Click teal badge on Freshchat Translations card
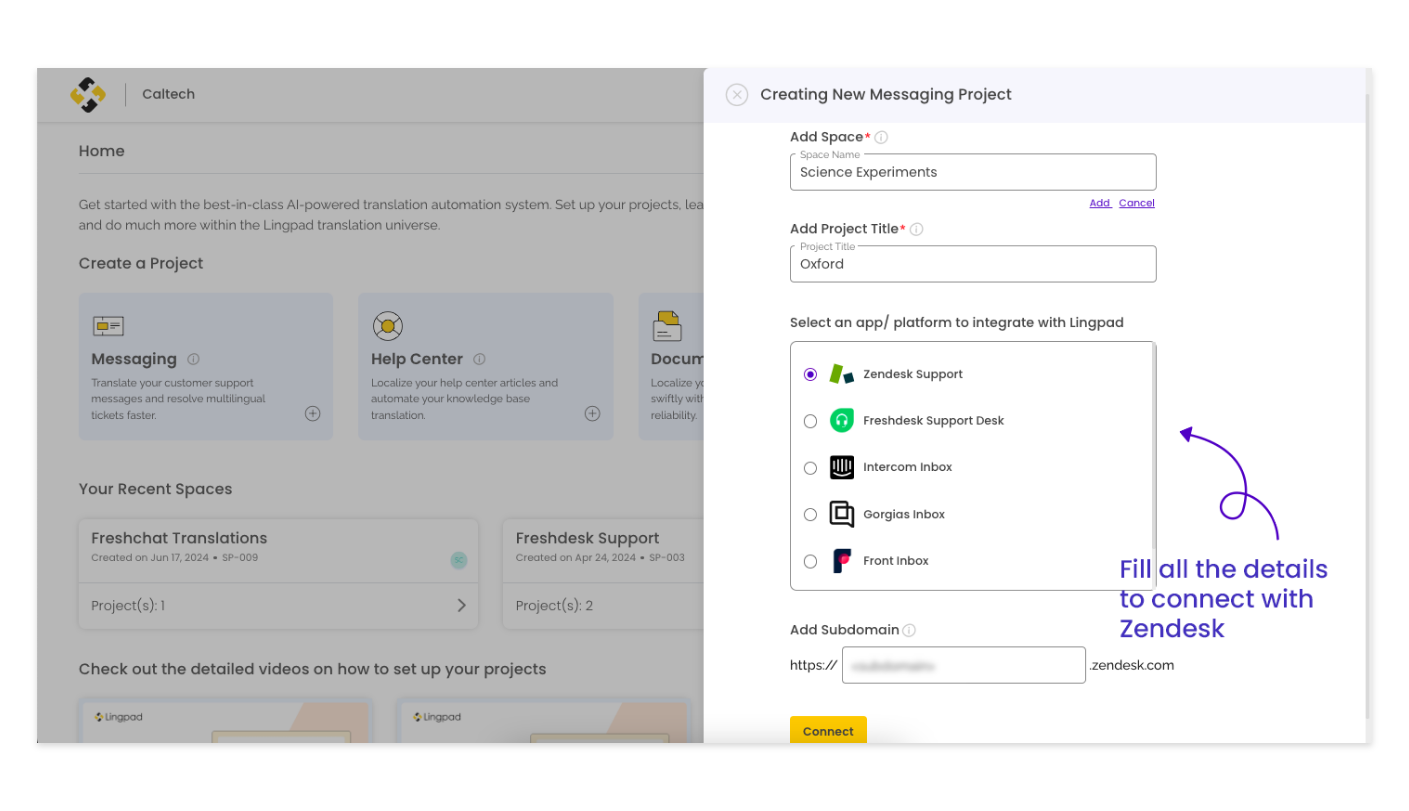The width and height of the screenshot is (1409, 811). tap(459, 561)
